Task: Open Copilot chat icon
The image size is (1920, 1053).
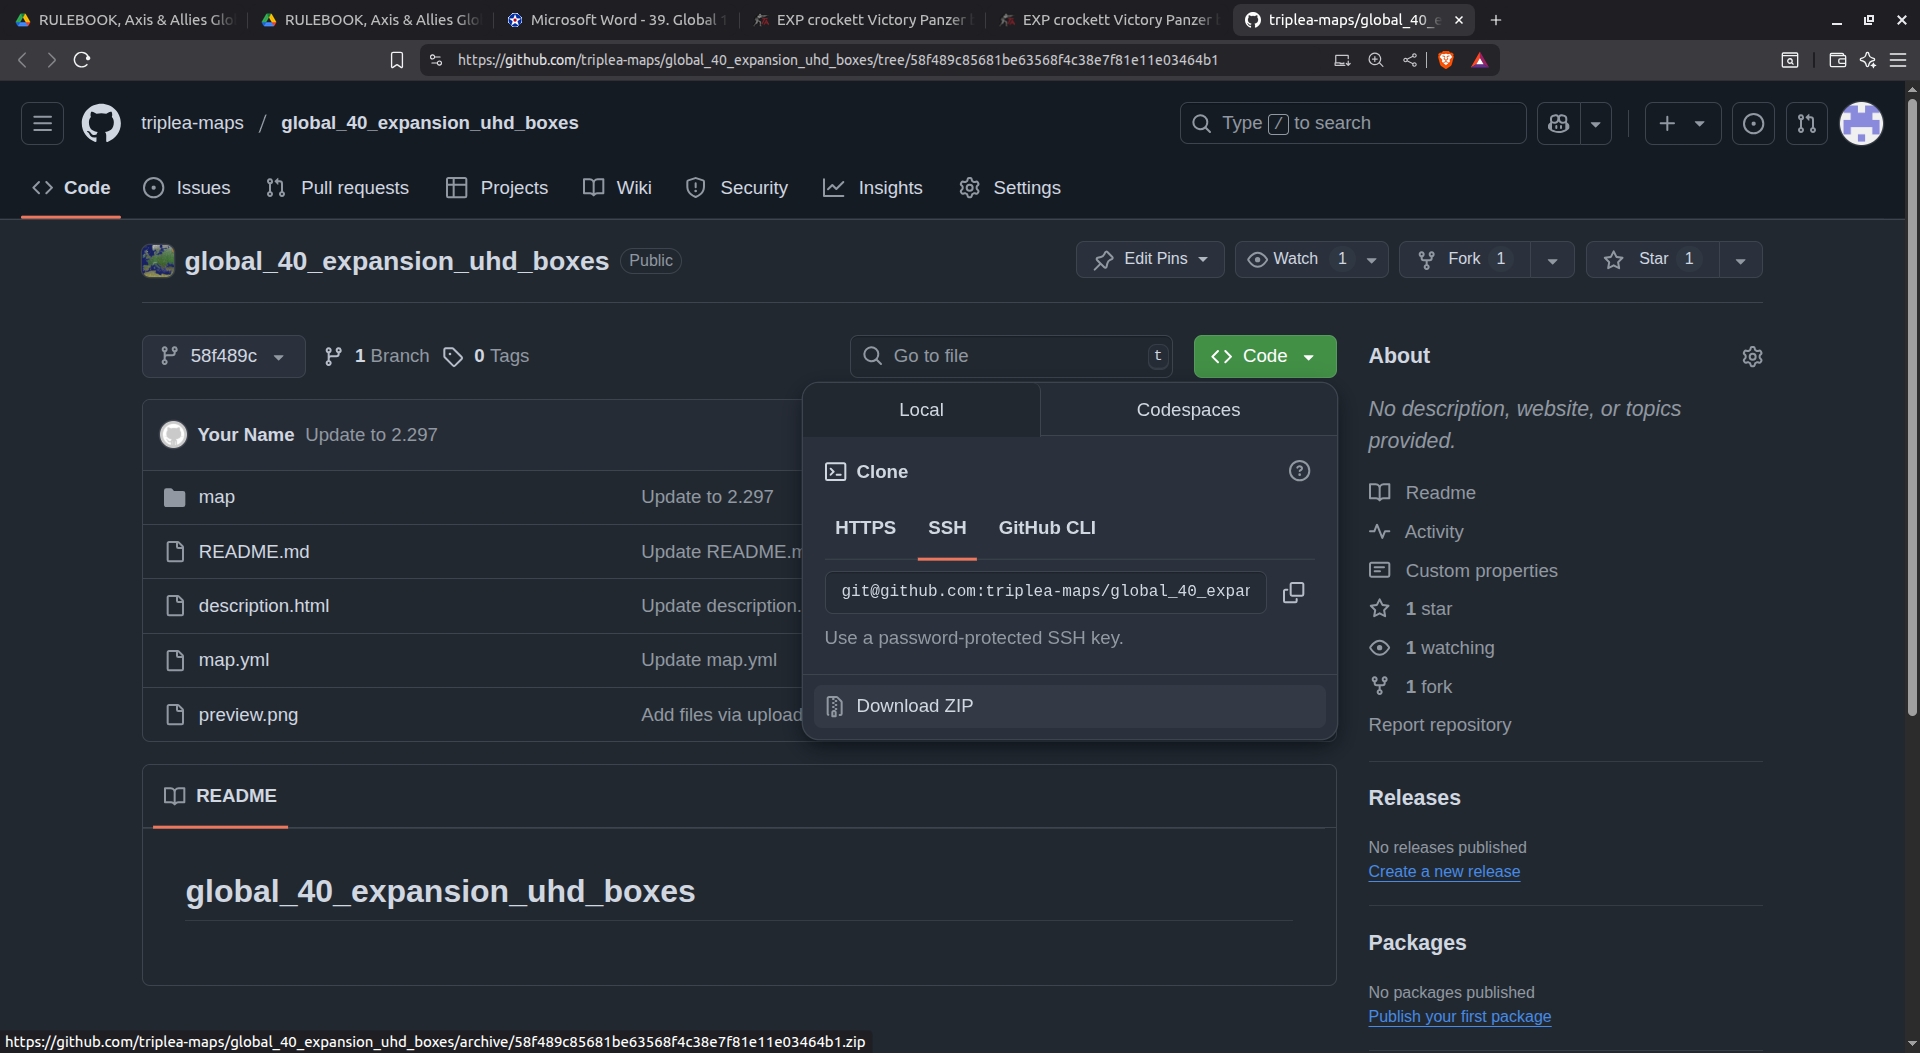Action: [x=1558, y=123]
